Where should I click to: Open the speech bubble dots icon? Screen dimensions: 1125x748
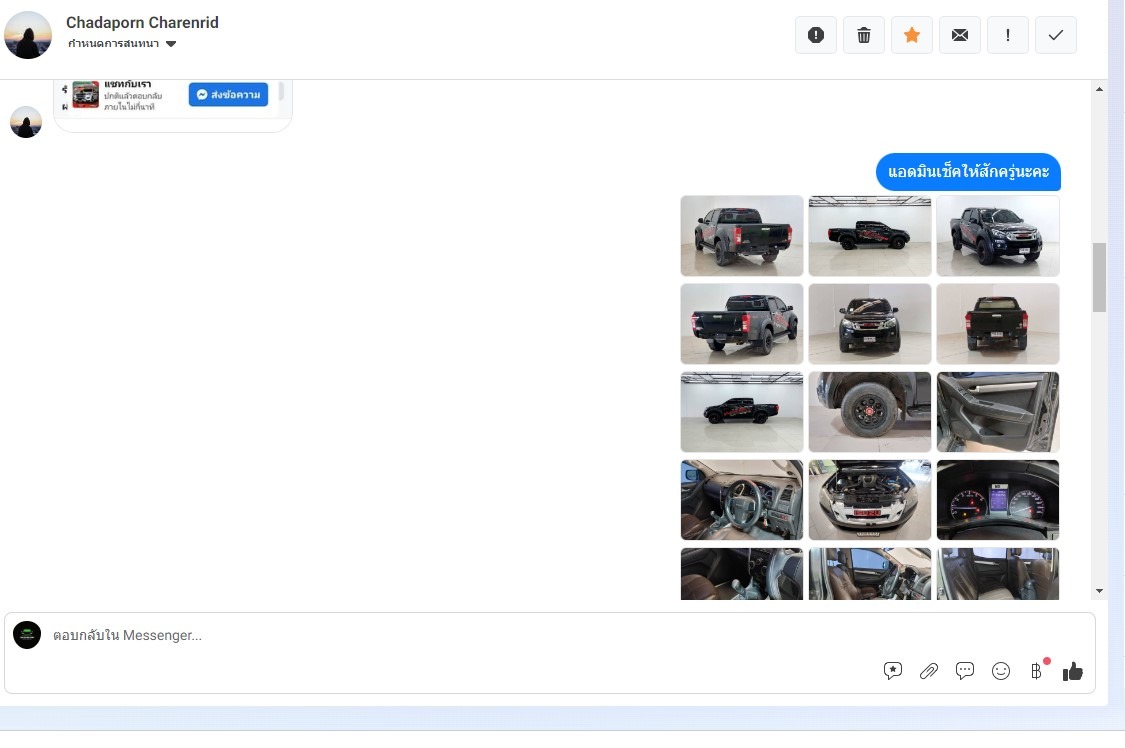click(965, 671)
